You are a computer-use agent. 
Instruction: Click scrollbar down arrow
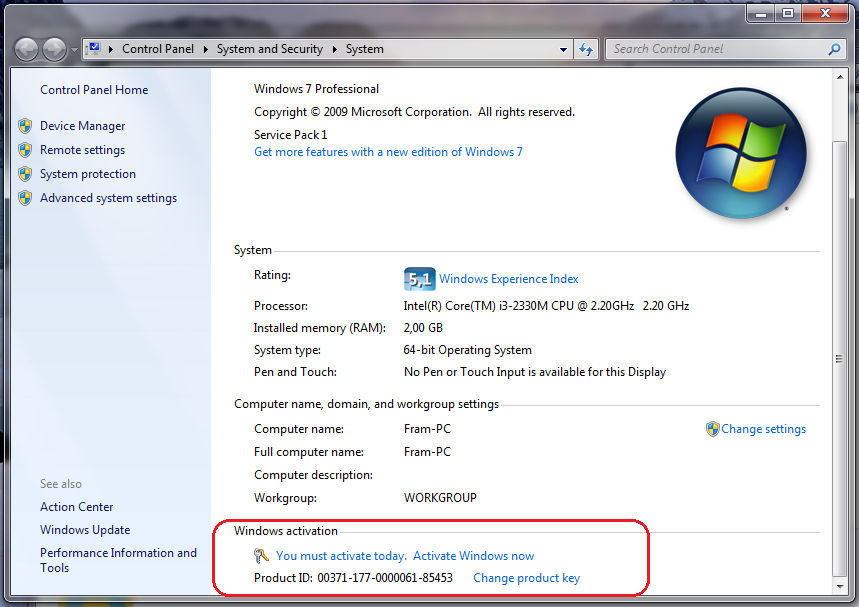(x=840, y=587)
